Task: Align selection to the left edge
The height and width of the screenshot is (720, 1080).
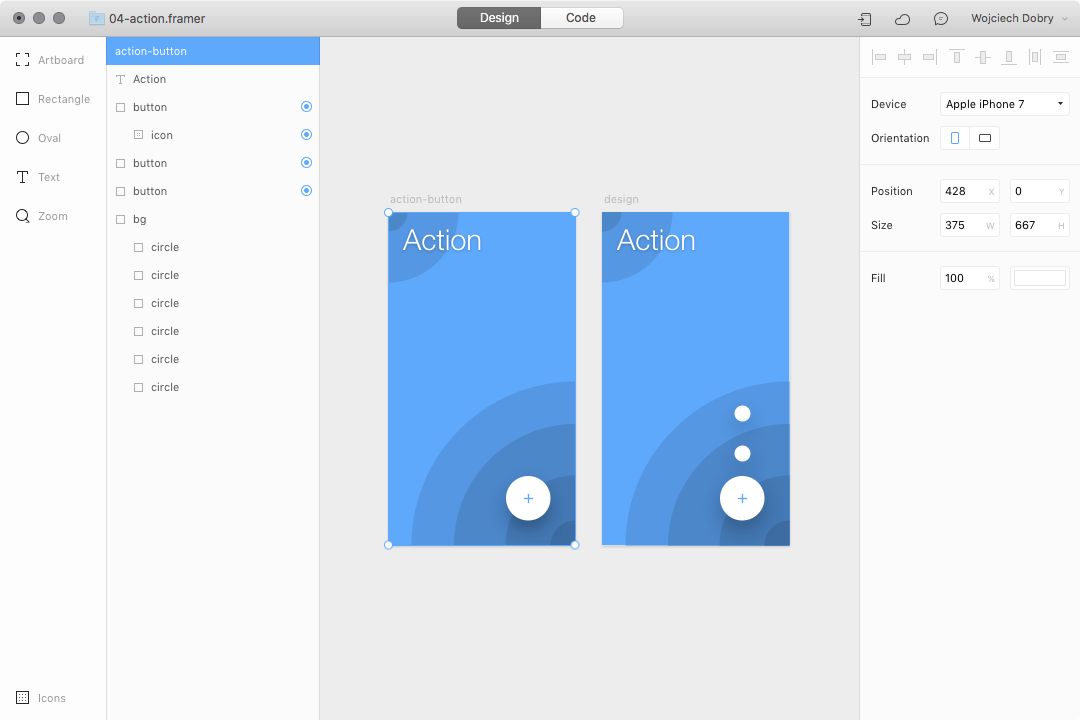Action: click(x=879, y=57)
